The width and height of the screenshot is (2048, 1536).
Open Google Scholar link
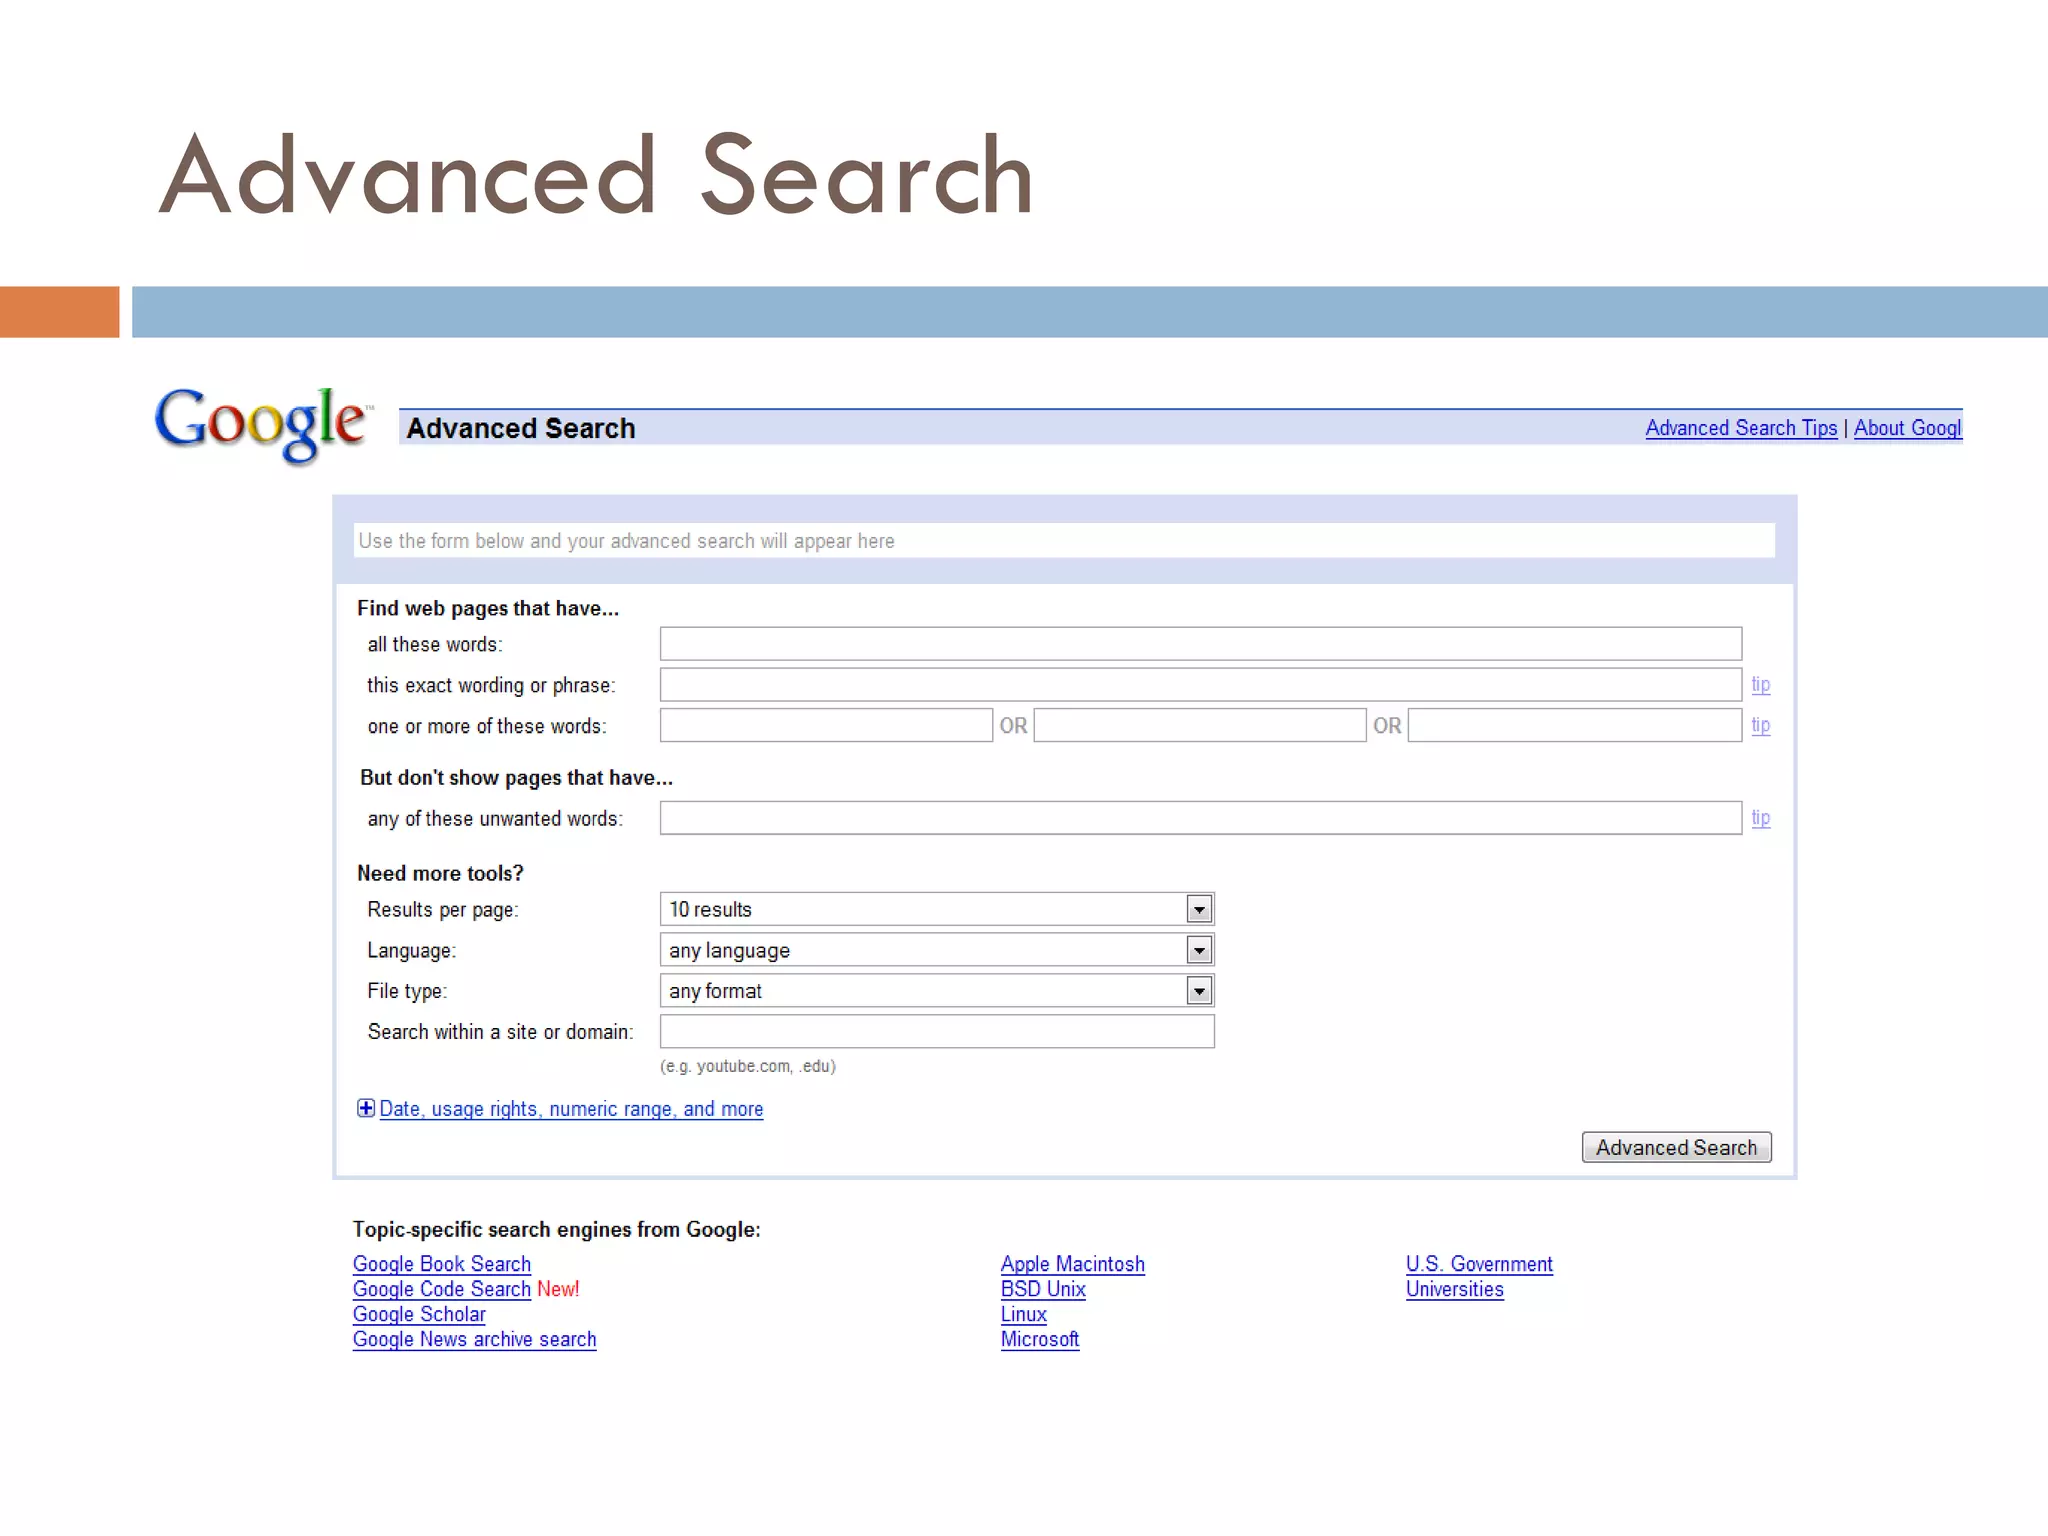coord(419,1314)
